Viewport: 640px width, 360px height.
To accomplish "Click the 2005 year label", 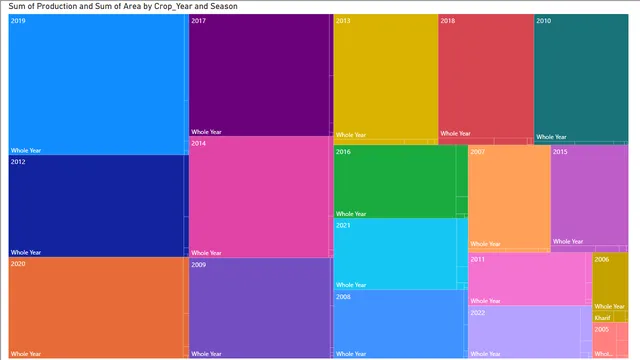I will 602,329.
